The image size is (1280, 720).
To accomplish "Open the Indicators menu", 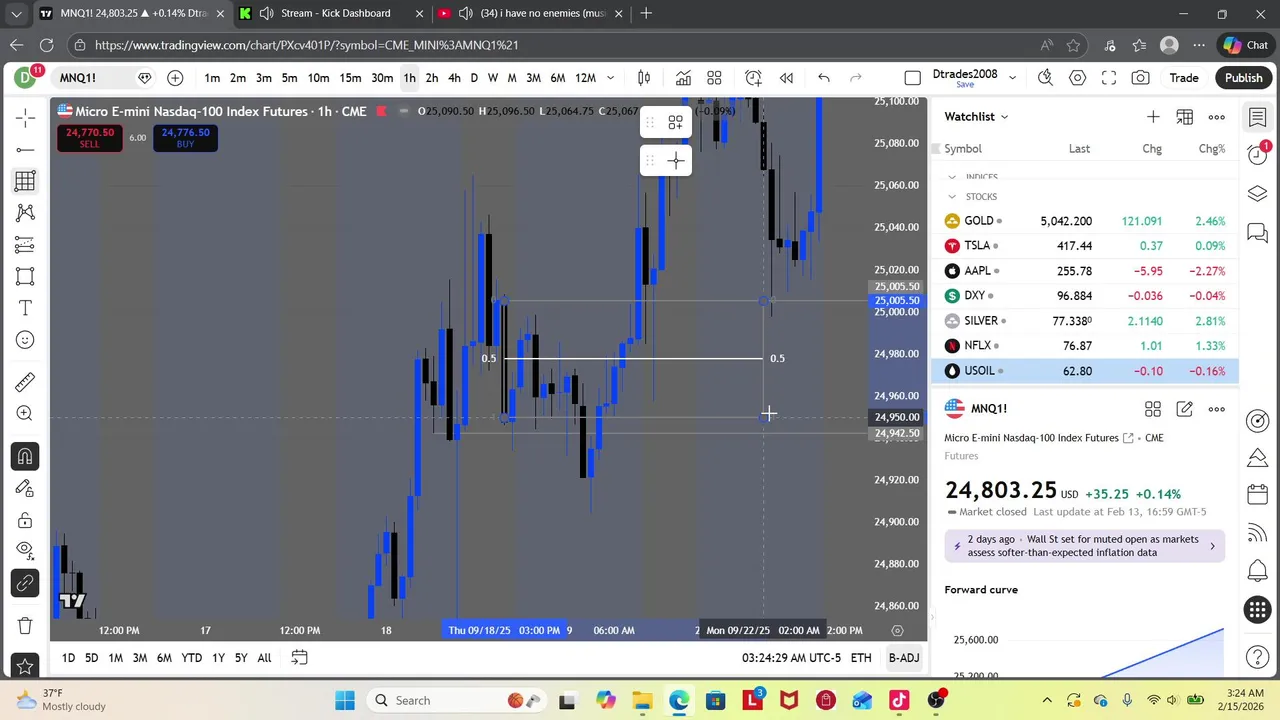I will (x=683, y=78).
